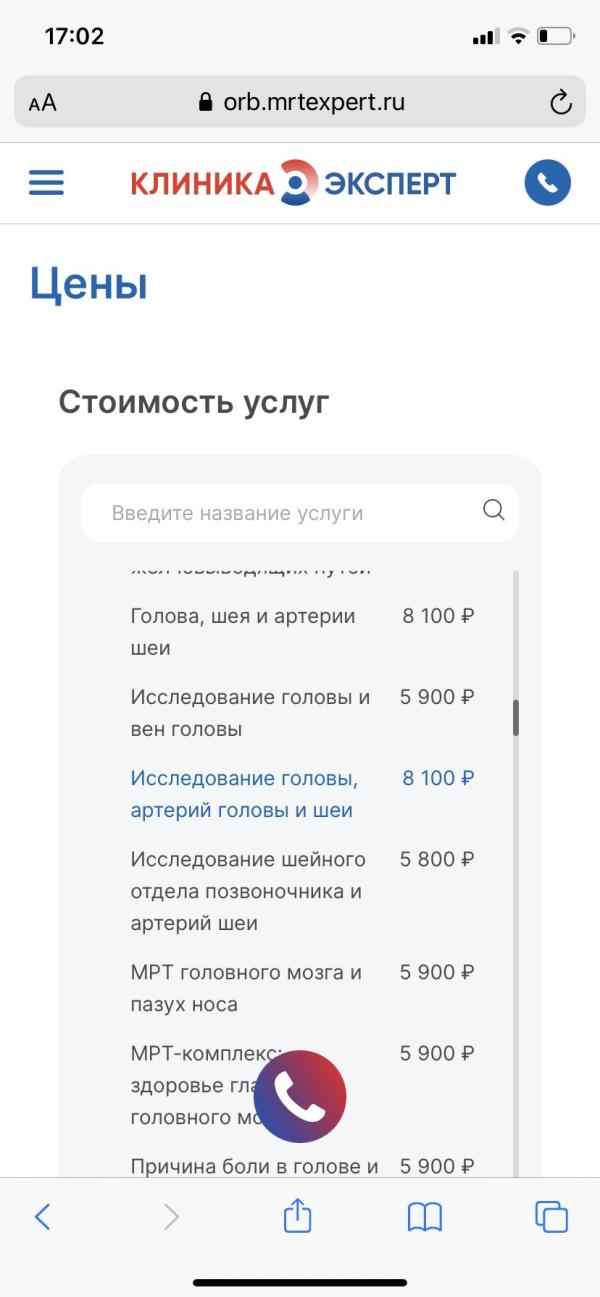Open Safari bookmarks
Screen dimensions: 600x1297
pos(425,1216)
